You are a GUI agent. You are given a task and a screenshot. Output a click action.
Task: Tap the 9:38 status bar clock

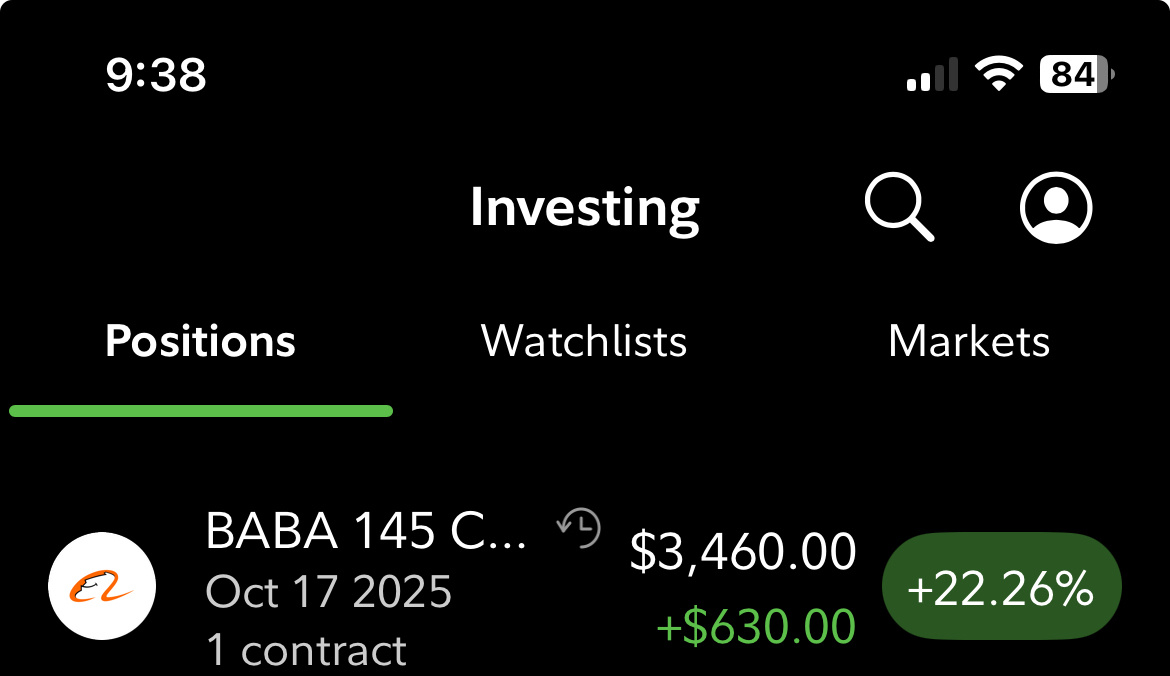point(156,75)
